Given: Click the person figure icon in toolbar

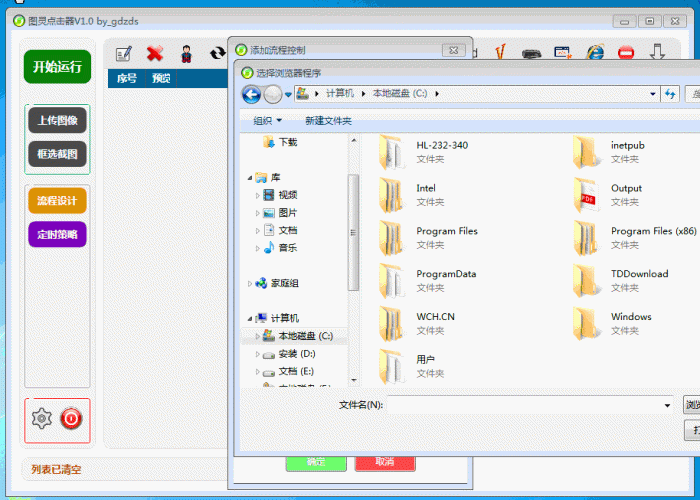Looking at the screenshot, I should (186, 54).
